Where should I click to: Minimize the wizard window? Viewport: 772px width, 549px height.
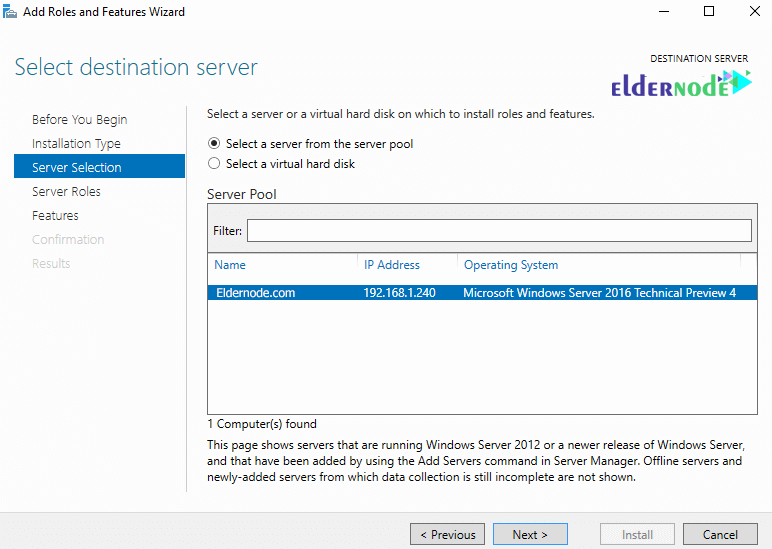pos(664,11)
